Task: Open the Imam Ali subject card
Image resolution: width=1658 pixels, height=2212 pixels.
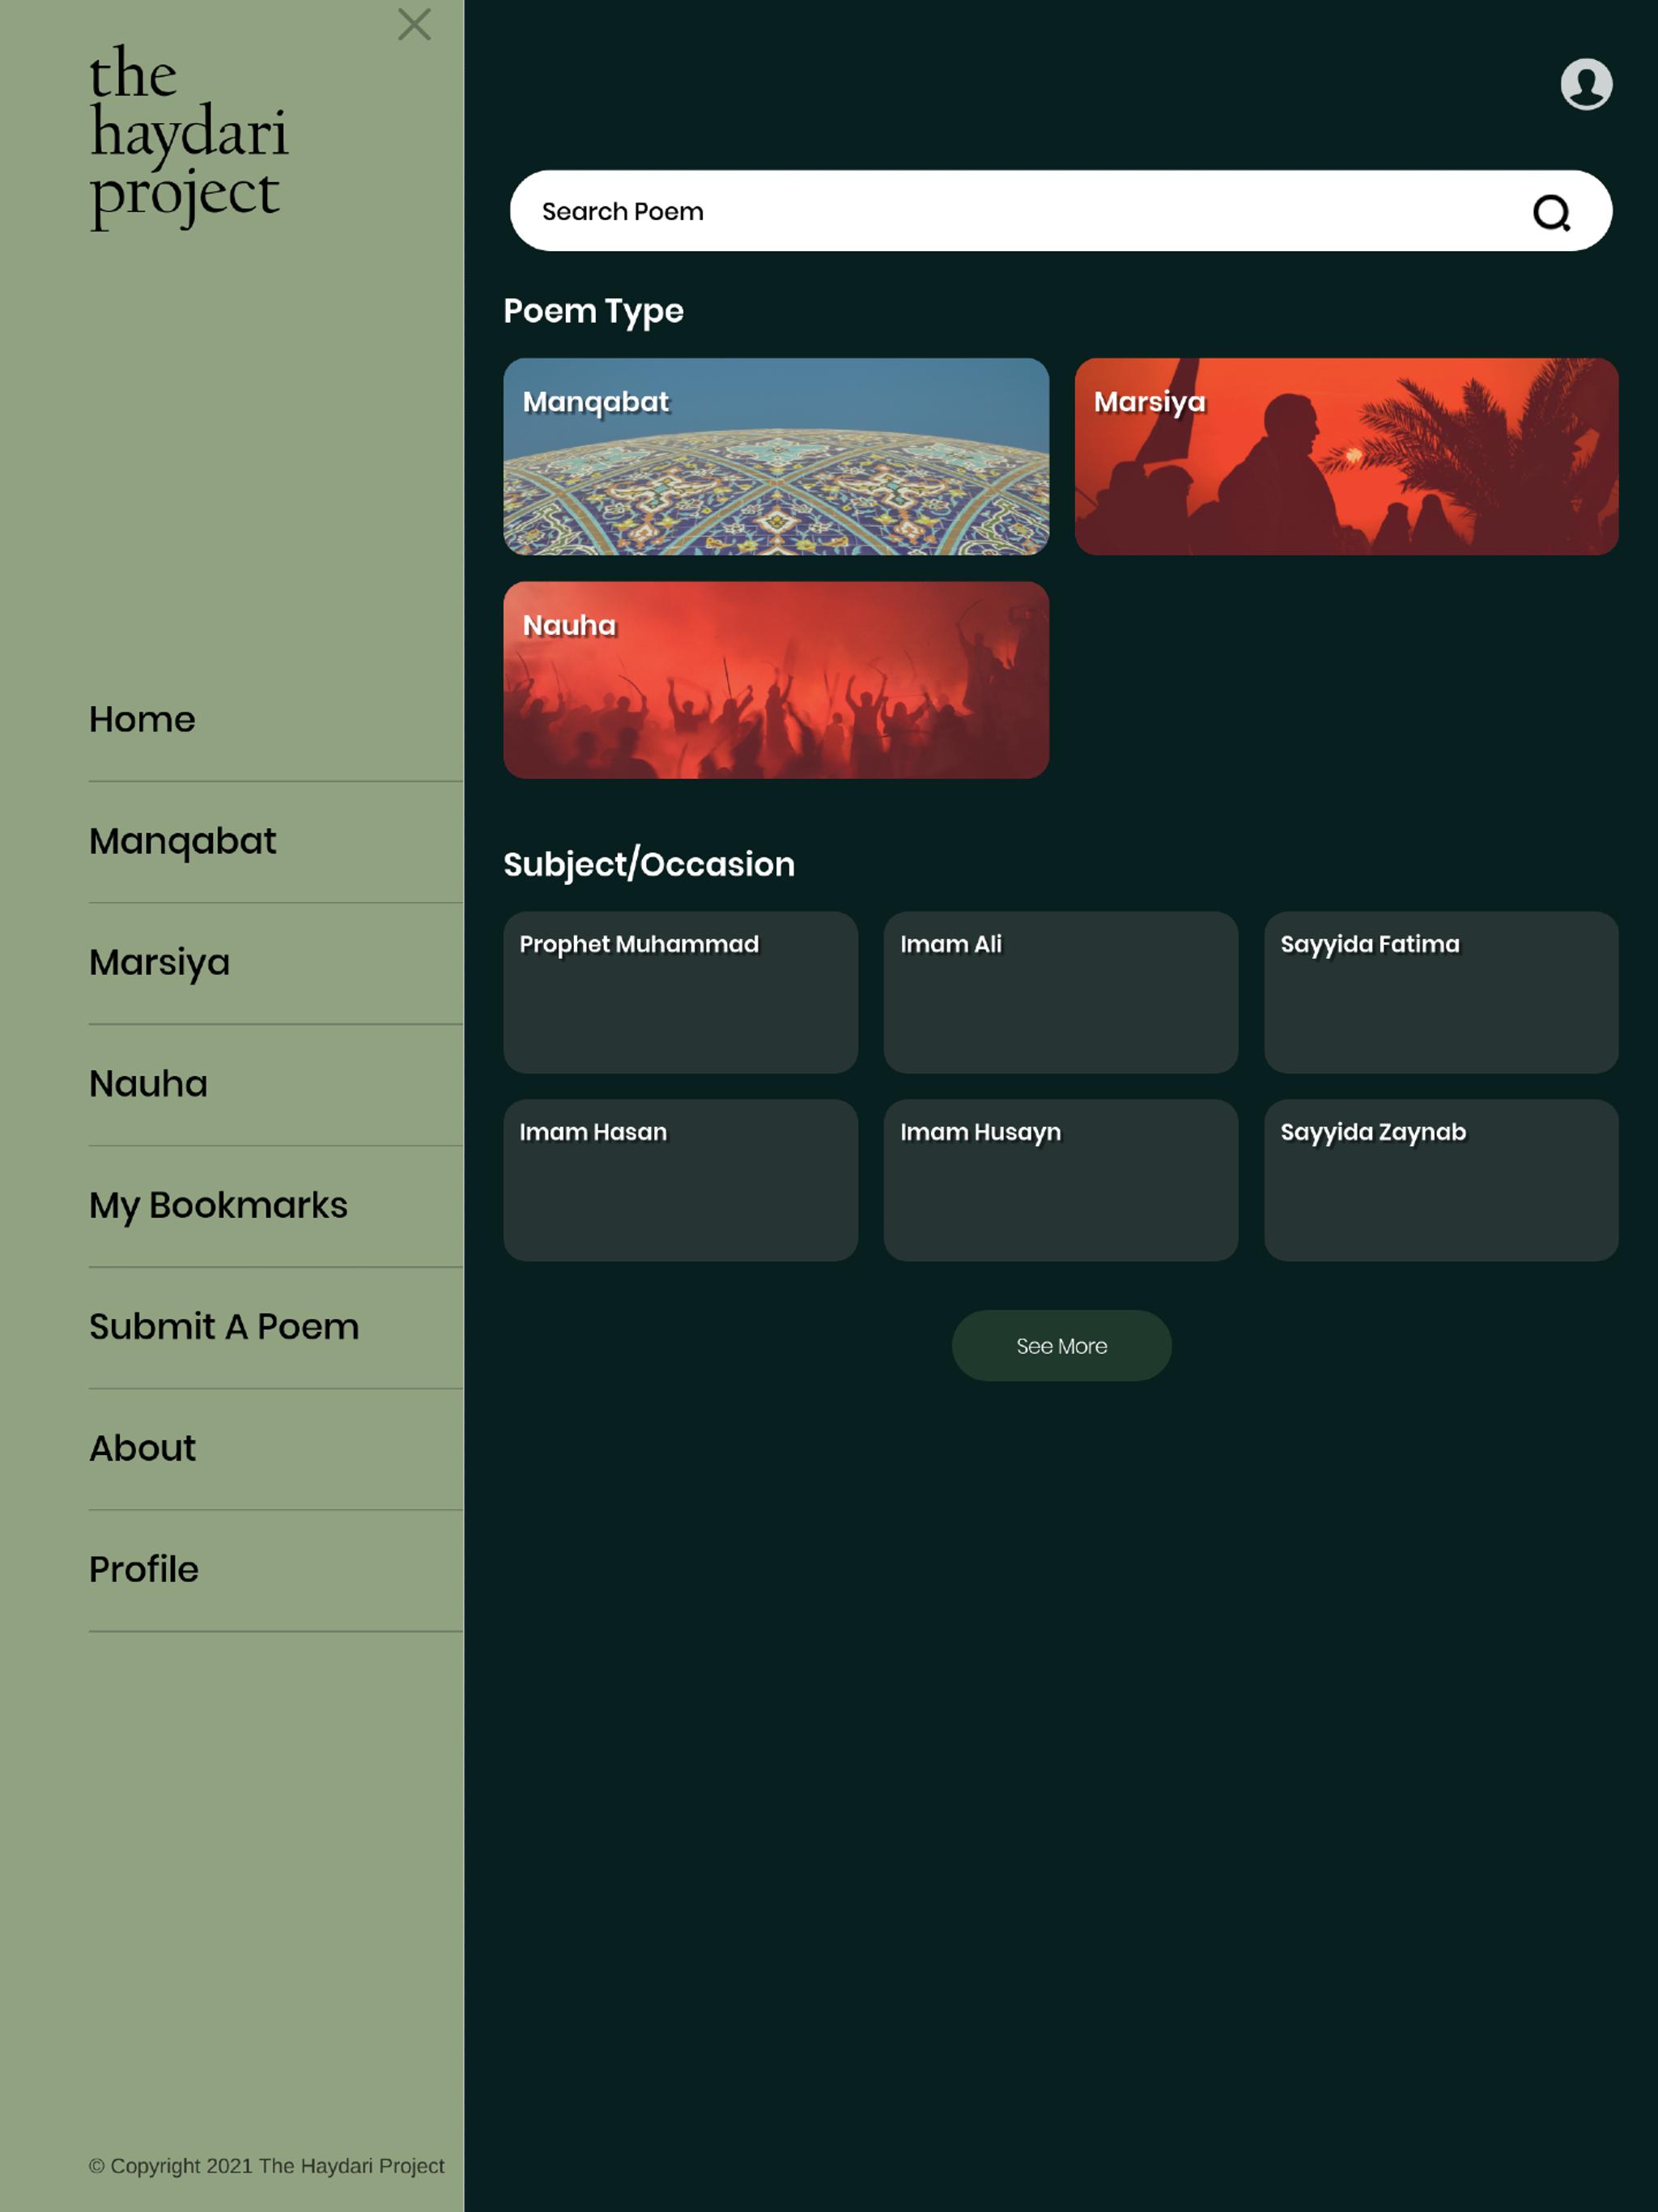Action: tap(1060, 992)
